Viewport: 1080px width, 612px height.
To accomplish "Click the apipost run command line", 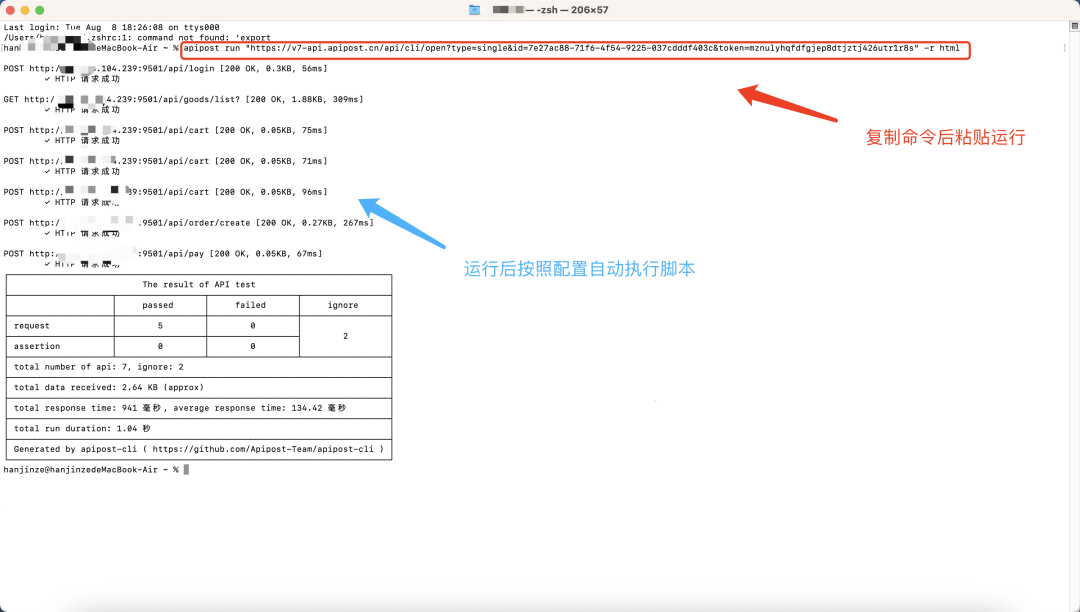I will coord(572,48).
